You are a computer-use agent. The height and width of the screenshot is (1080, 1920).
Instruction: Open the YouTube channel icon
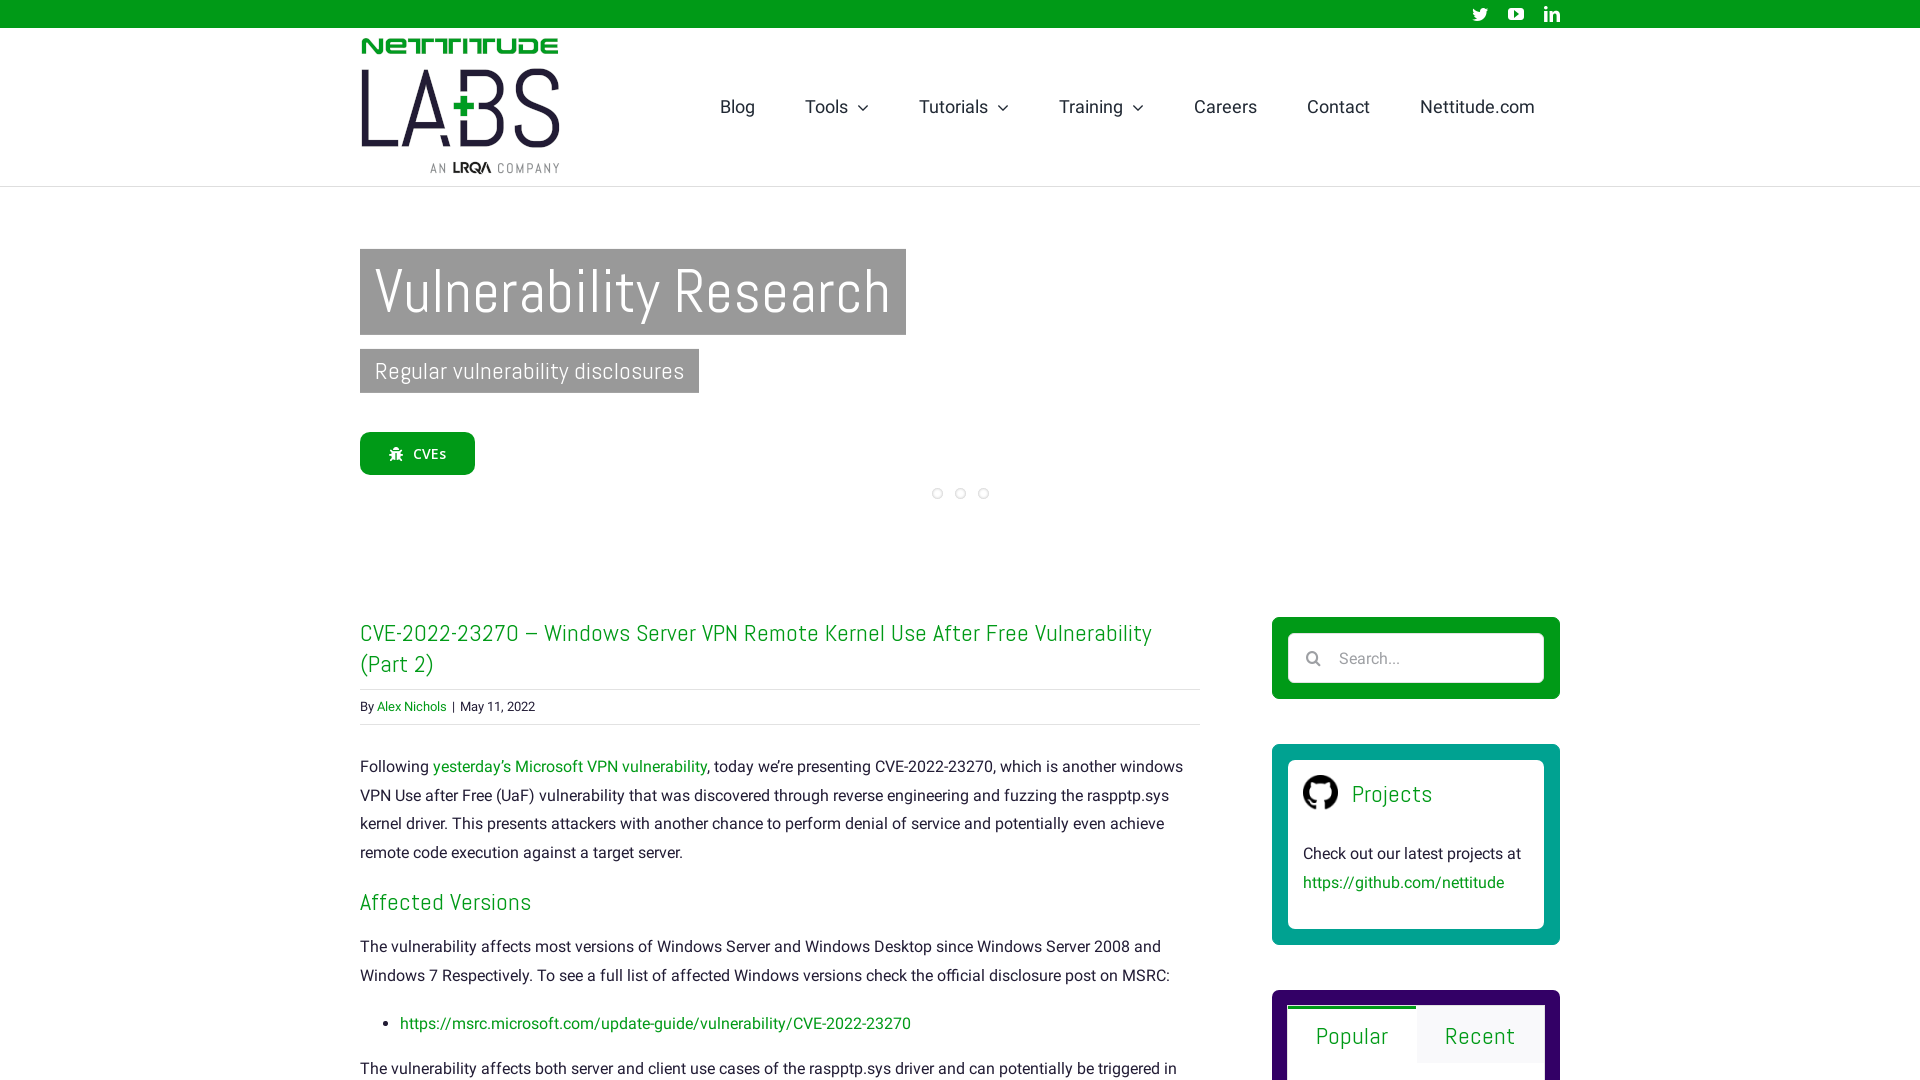pyautogui.click(x=1516, y=14)
